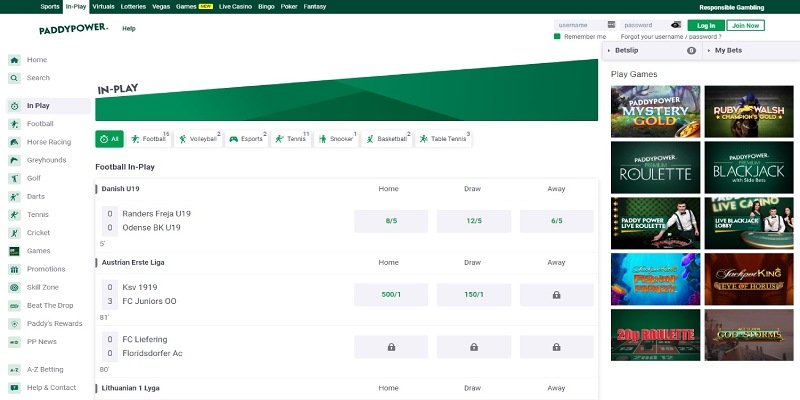Open the Lotteries top menu item
Image resolution: width=800 pixels, height=400 pixels.
[133, 7]
